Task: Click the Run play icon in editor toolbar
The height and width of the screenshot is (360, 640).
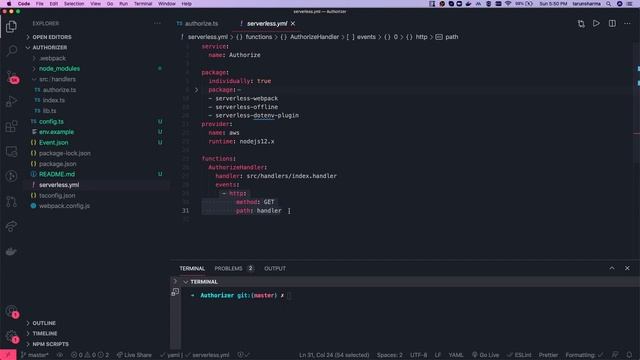Action: [x=596, y=24]
